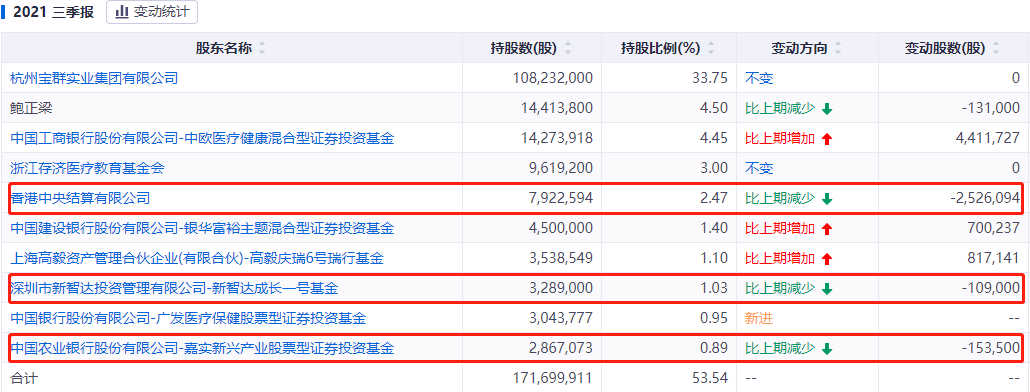Click 不变 in 杭州宝群实业 row
The width and height of the screenshot is (1030, 392).
pos(759,78)
